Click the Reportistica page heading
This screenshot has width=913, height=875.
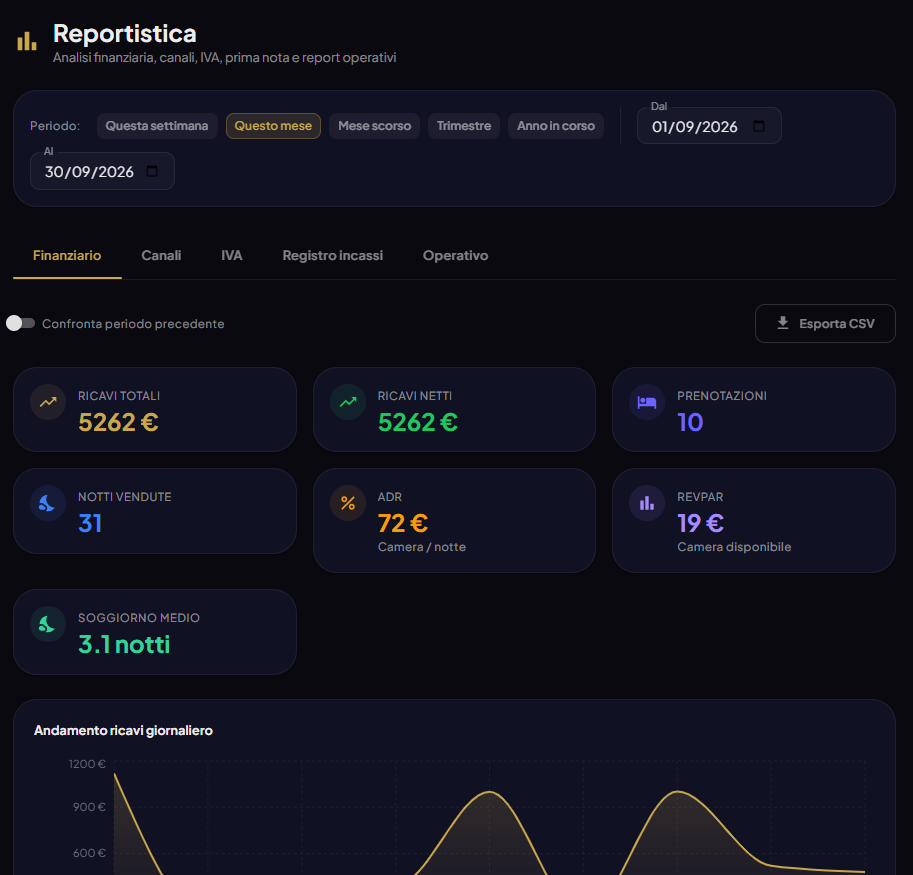coord(125,33)
